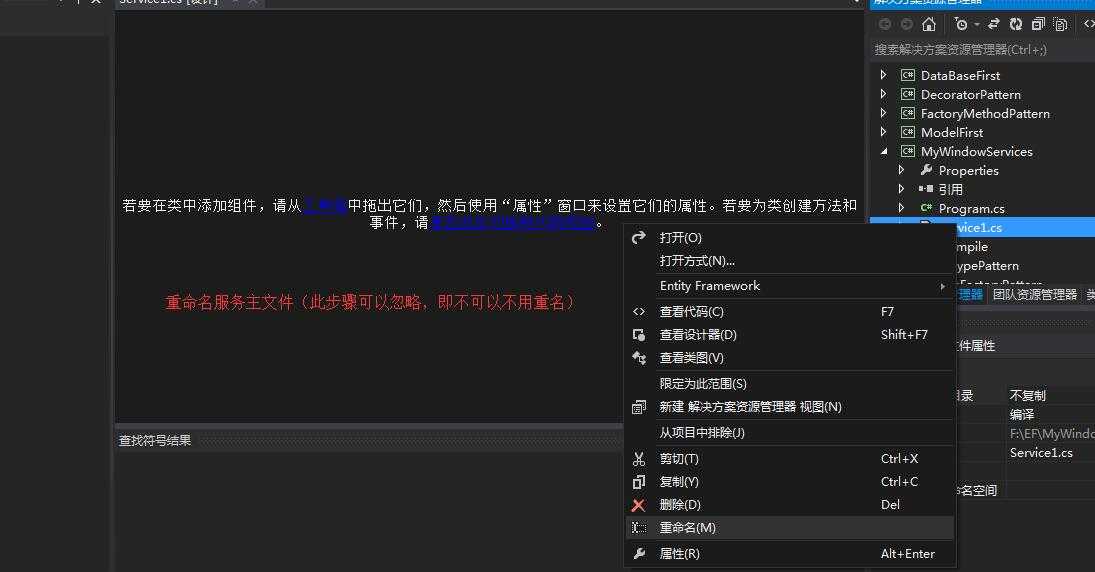Expand the 引用 references node
Viewport: 1095px width, 572px height.
(902, 189)
